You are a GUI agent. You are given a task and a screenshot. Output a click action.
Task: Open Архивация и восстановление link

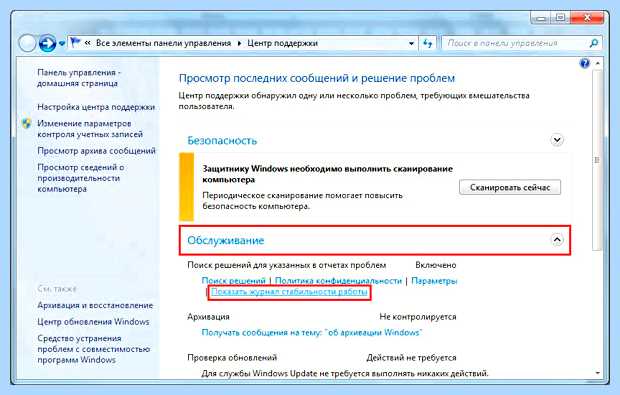pos(95,305)
